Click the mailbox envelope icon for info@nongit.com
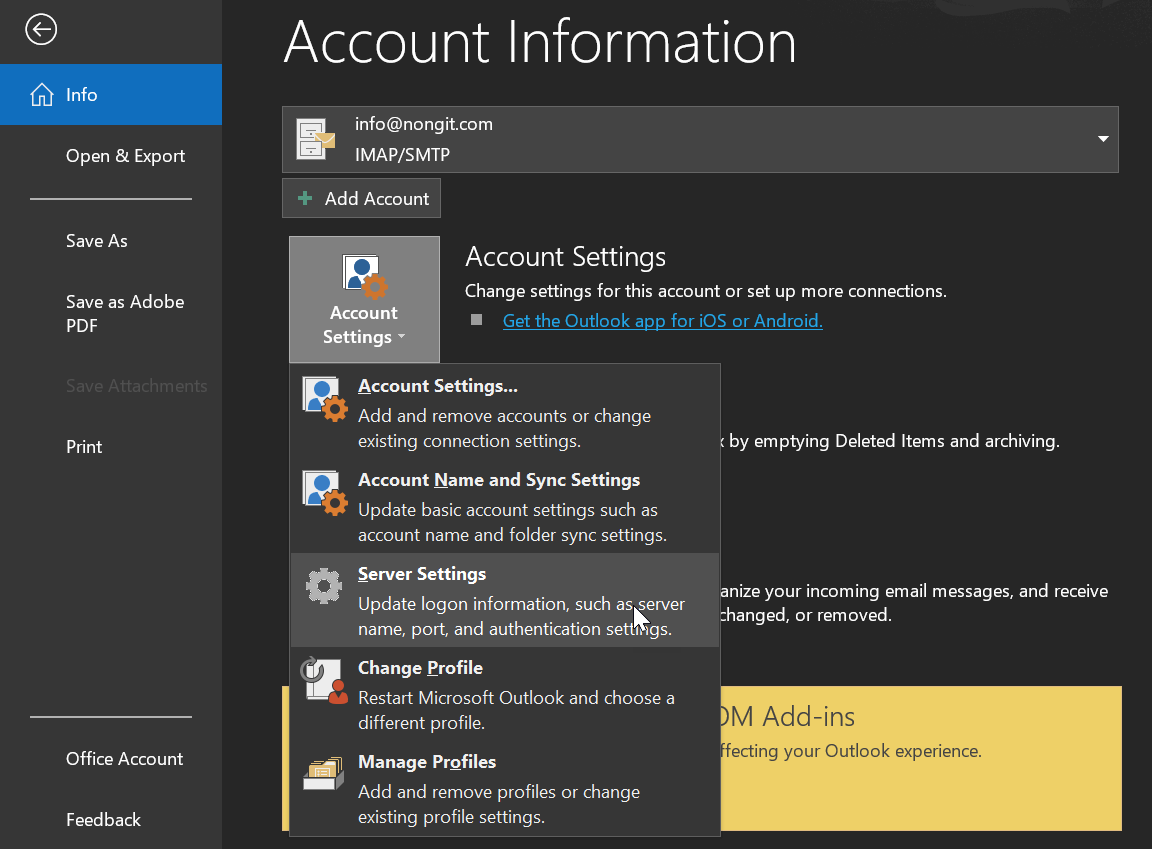Image resolution: width=1152 pixels, height=849 pixels. click(315, 139)
